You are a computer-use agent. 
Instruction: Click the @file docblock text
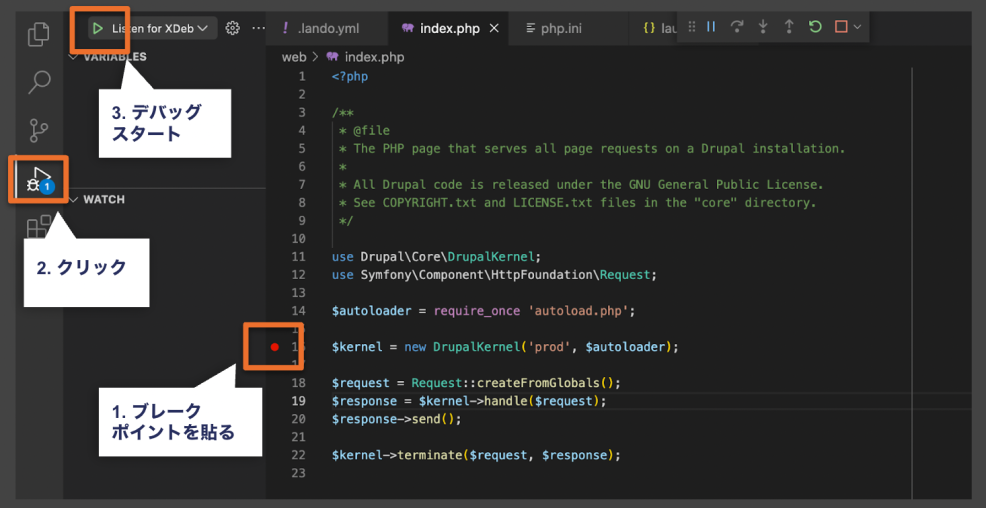click(371, 131)
